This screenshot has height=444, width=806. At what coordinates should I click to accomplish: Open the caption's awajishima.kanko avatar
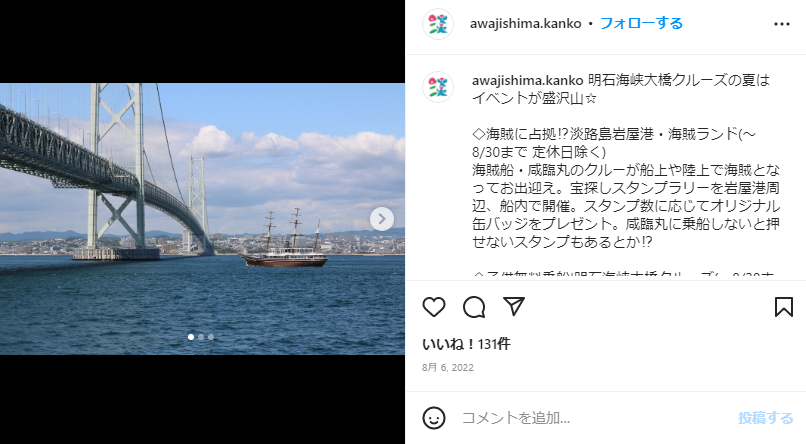[438, 87]
